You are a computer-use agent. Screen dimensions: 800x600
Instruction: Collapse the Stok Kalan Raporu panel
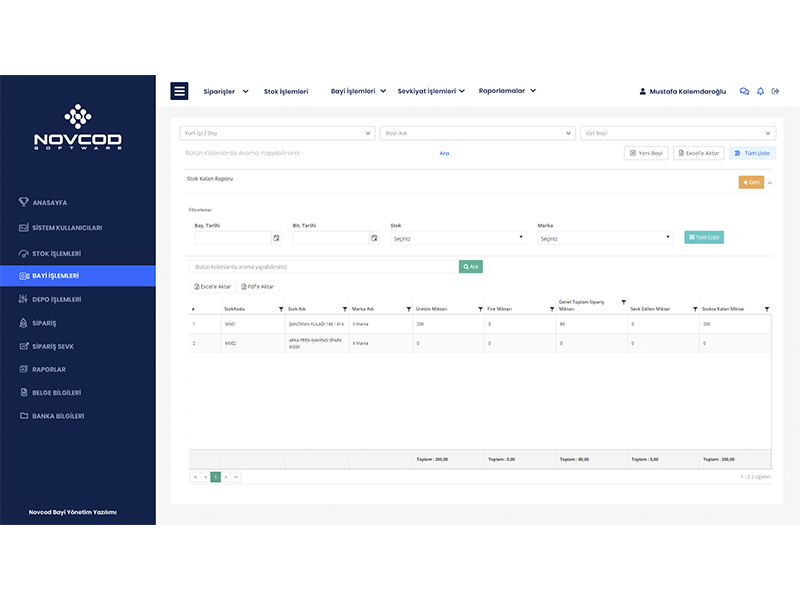click(770, 182)
